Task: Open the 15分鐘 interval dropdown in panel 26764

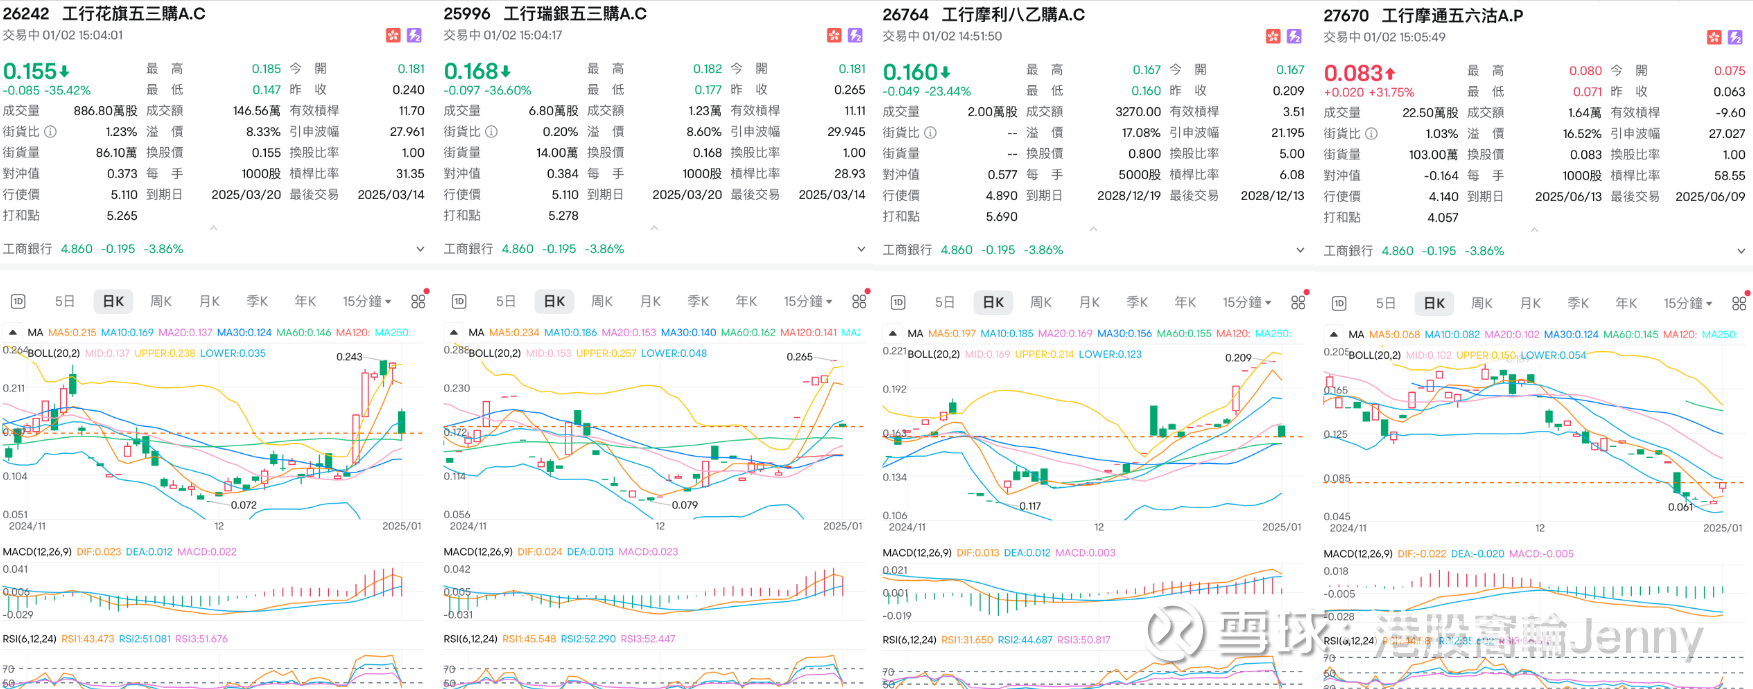Action: [x=1247, y=302]
